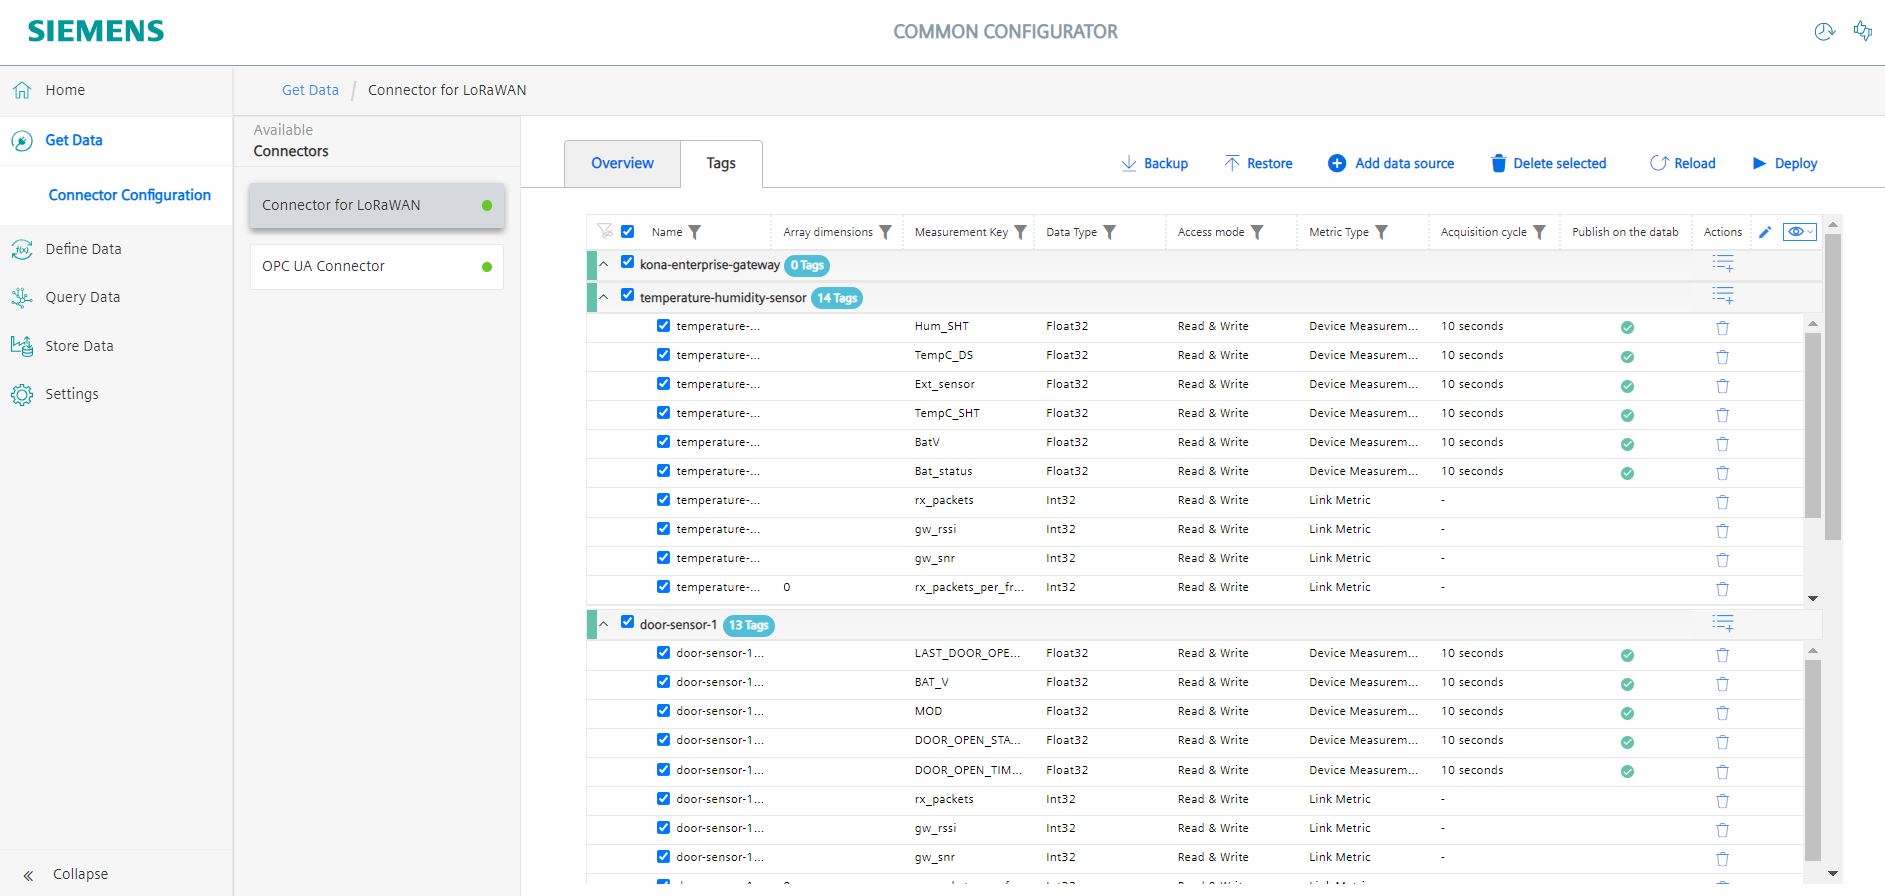
Task: Select the Tags tab
Action: point(721,163)
